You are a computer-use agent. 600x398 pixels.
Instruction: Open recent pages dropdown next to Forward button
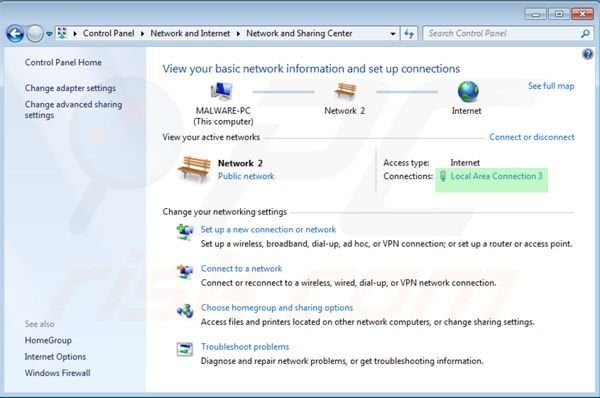[49, 34]
